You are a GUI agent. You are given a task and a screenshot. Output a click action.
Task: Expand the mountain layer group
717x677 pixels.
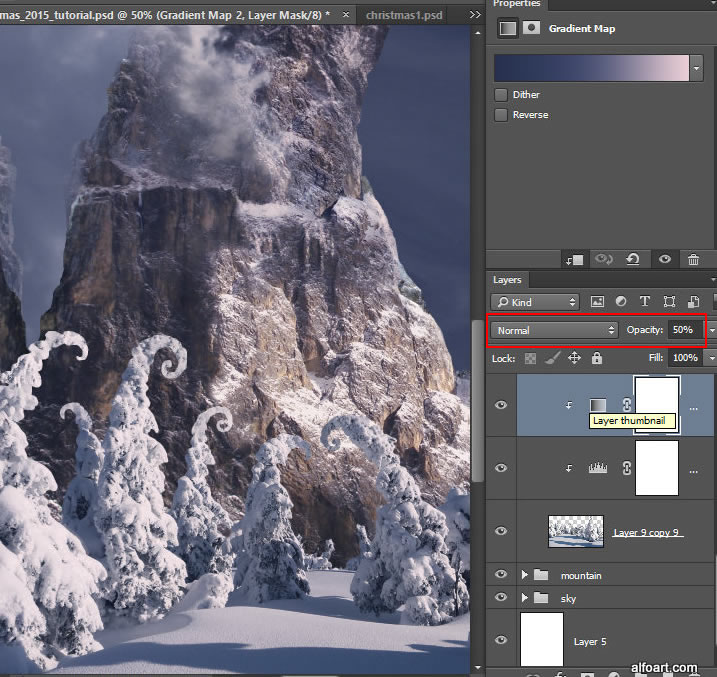[524, 575]
